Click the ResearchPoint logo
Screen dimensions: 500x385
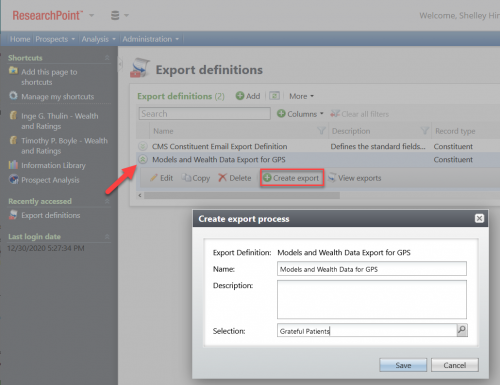click(47, 15)
